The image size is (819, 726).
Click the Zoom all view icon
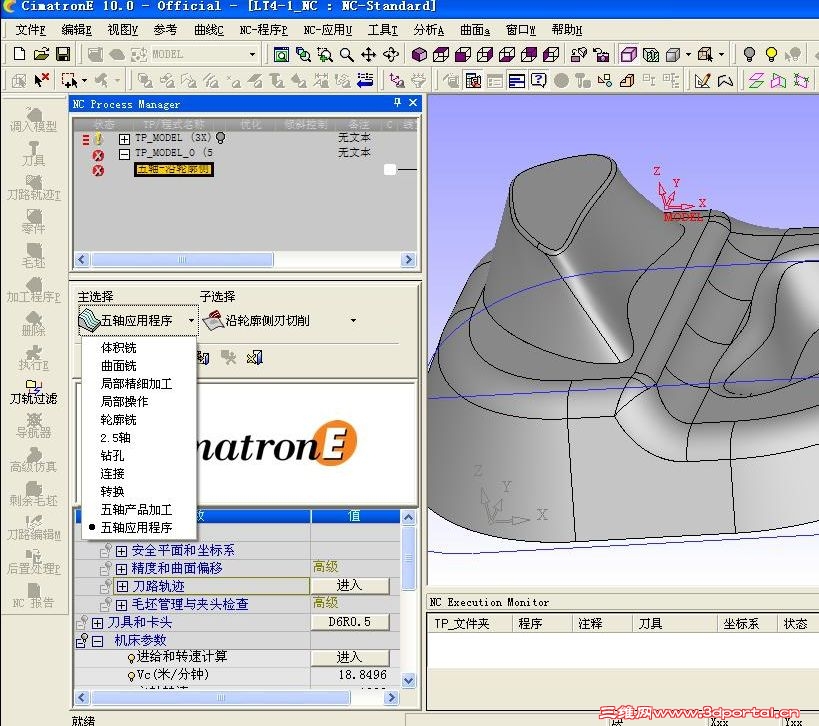click(281, 54)
